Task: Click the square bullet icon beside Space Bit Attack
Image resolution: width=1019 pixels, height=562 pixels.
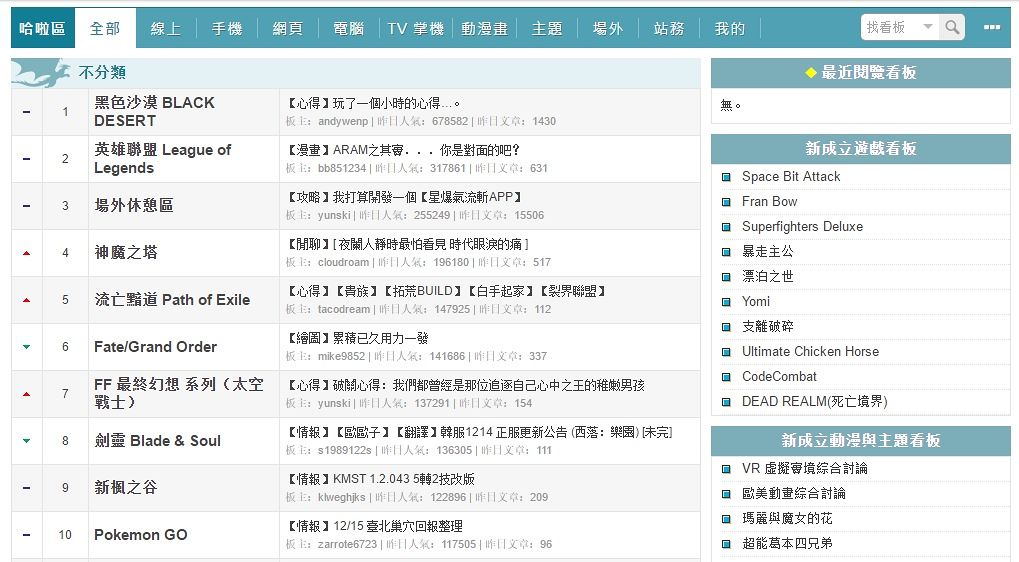Action: pos(727,177)
